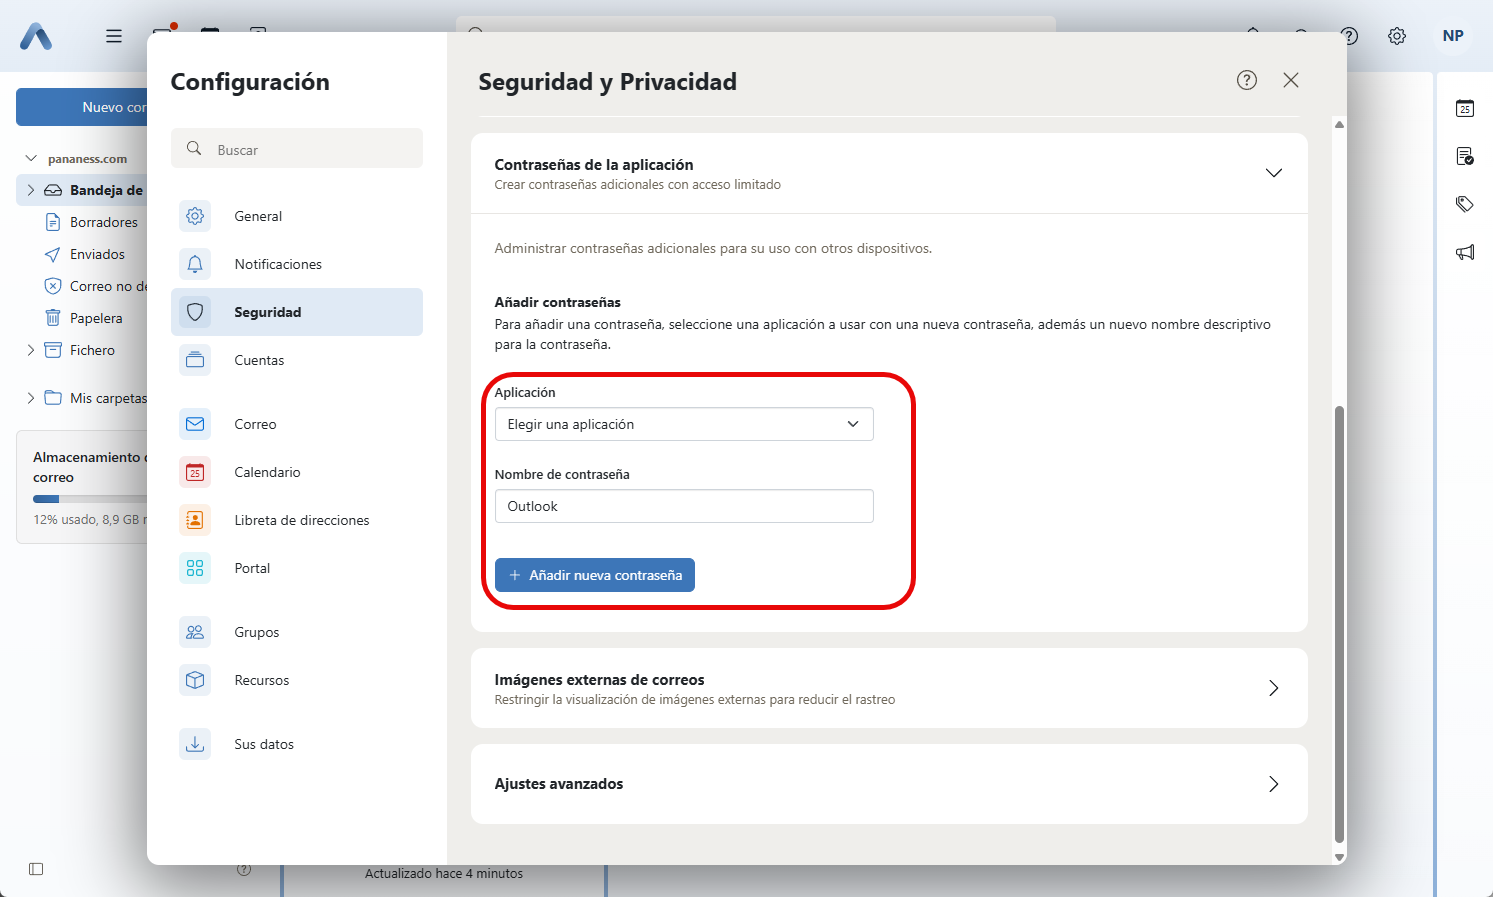Click the tags icon in right sidebar
The image size is (1493, 897).
[1465, 204]
